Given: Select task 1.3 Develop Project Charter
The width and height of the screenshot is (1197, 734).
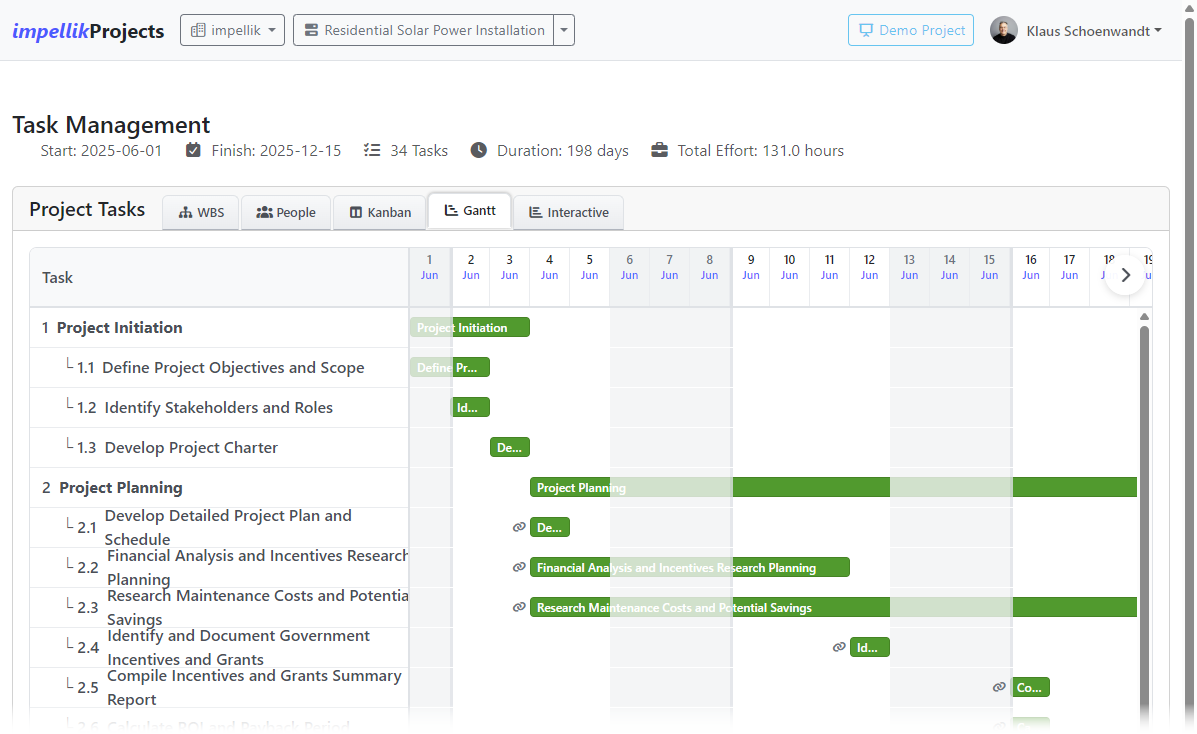Looking at the screenshot, I should [x=219, y=448].
